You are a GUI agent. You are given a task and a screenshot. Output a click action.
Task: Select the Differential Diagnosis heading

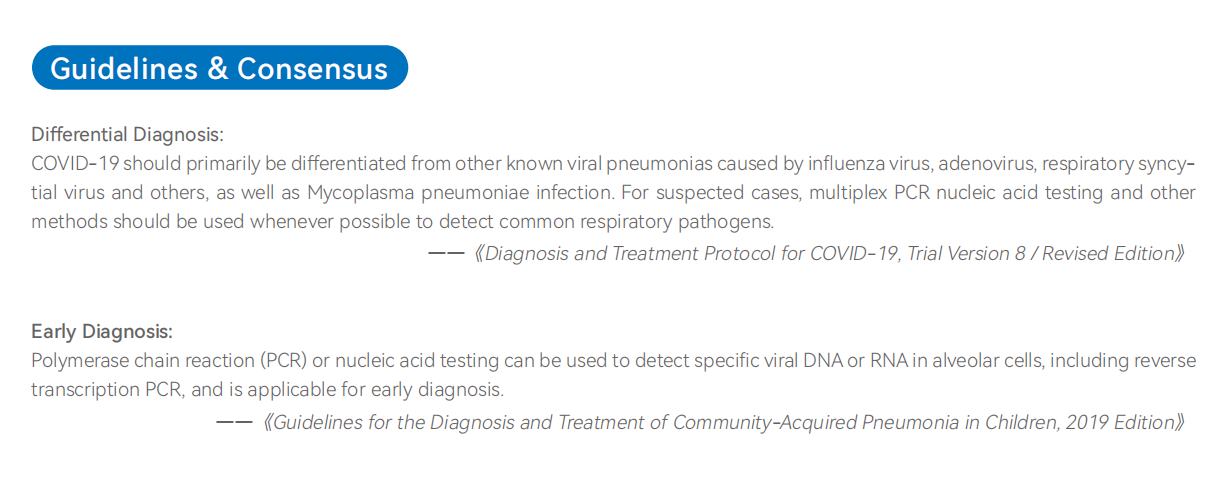[x=128, y=134]
